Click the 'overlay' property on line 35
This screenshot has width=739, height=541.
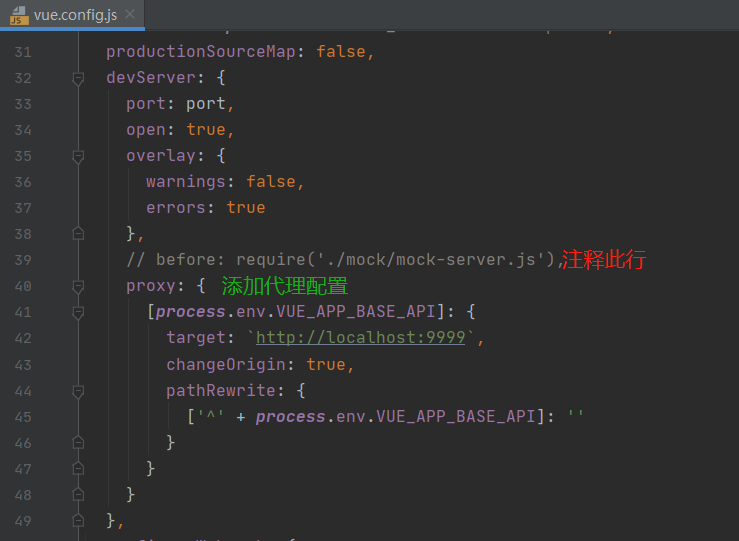(161, 156)
